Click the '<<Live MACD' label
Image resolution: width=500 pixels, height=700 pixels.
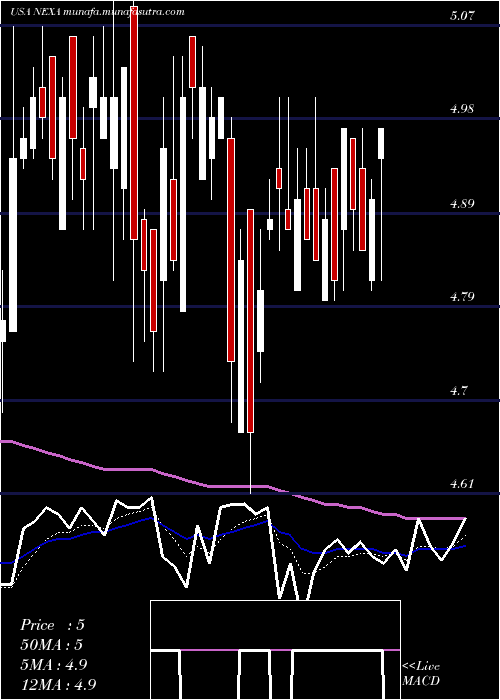point(421,673)
